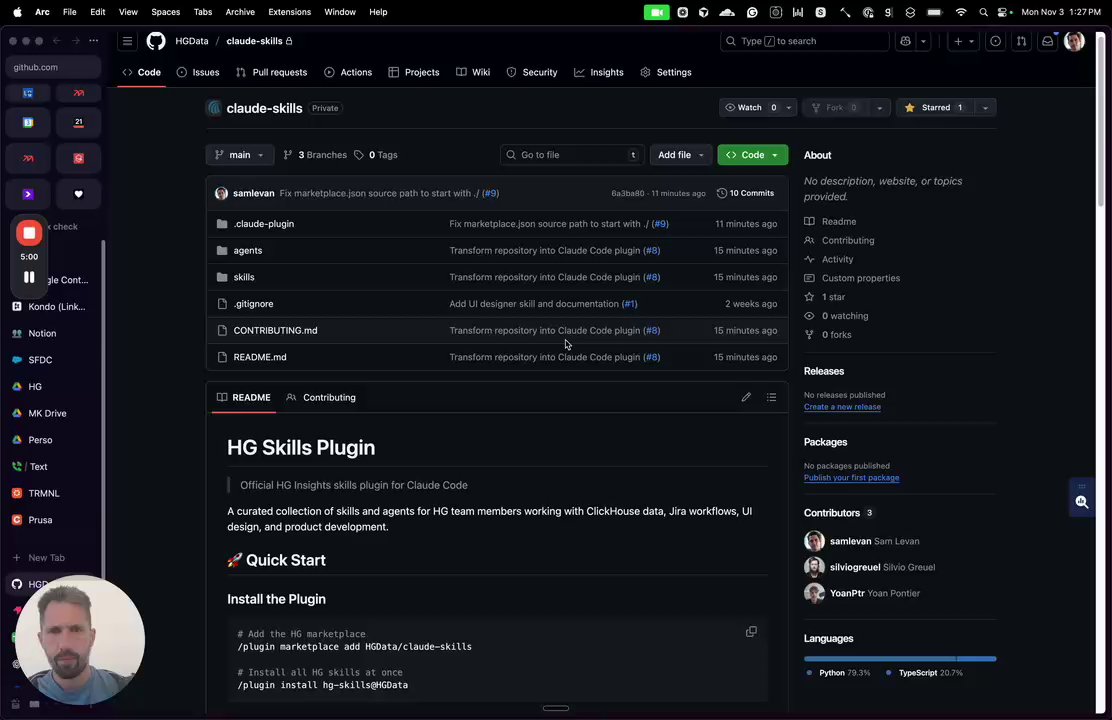The height and width of the screenshot is (720, 1112).
Task: Open the Insights tab
Action: tap(599, 72)
